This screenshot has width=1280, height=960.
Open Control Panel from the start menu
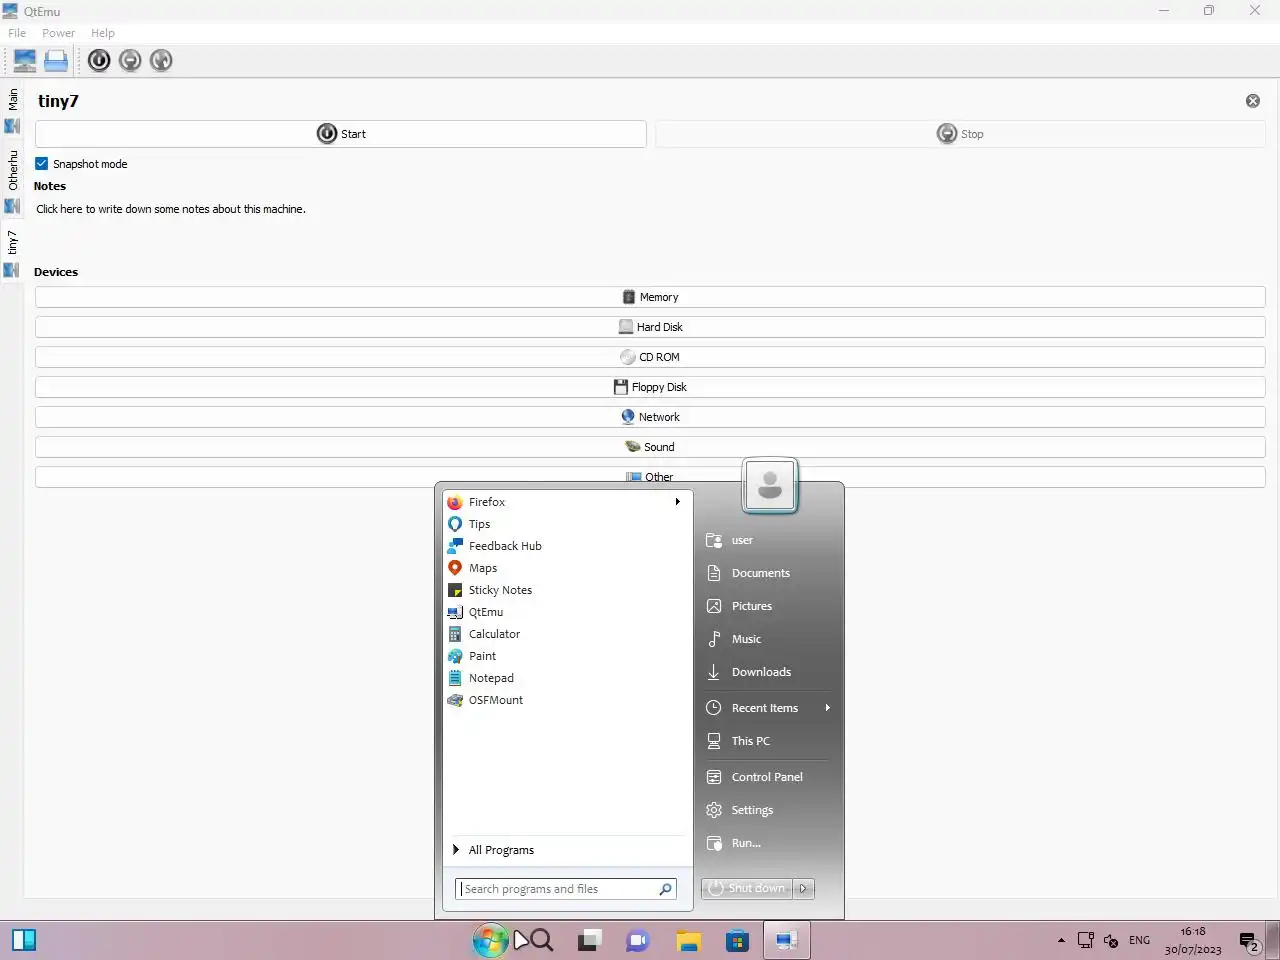(x=767, y=777)
